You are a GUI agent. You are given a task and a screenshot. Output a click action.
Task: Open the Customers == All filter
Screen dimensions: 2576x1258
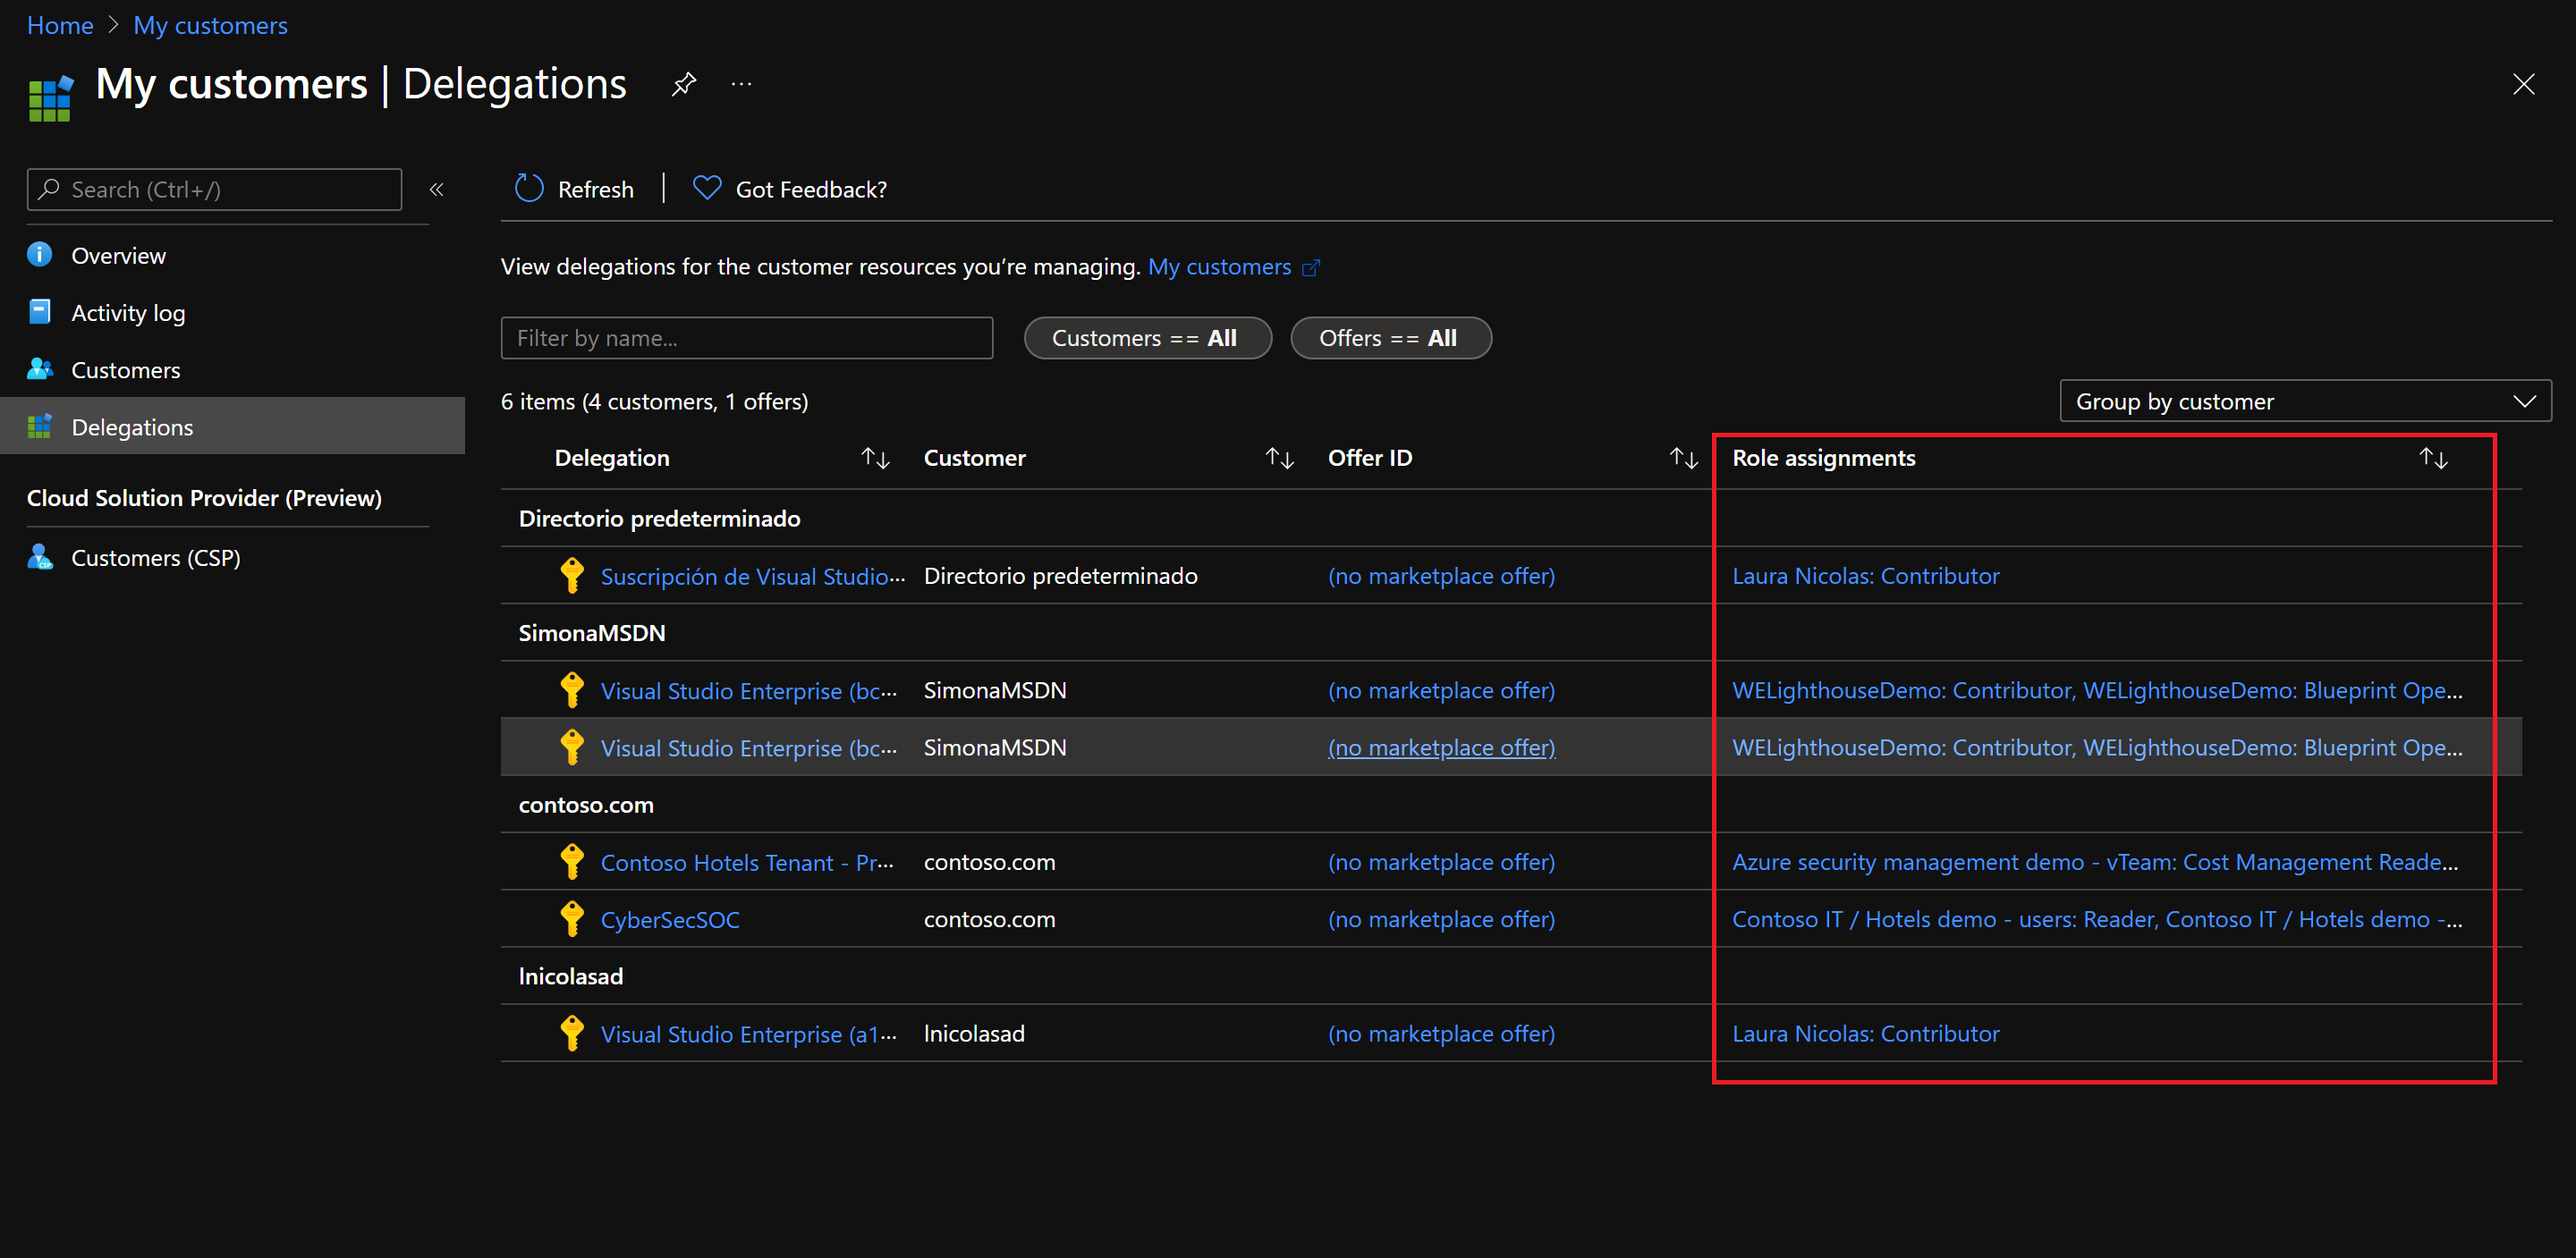click(1147, 338)
